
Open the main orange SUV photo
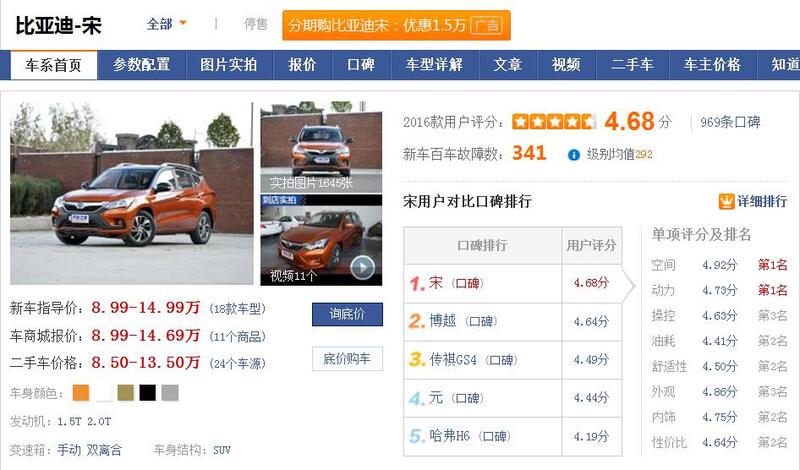132,193
